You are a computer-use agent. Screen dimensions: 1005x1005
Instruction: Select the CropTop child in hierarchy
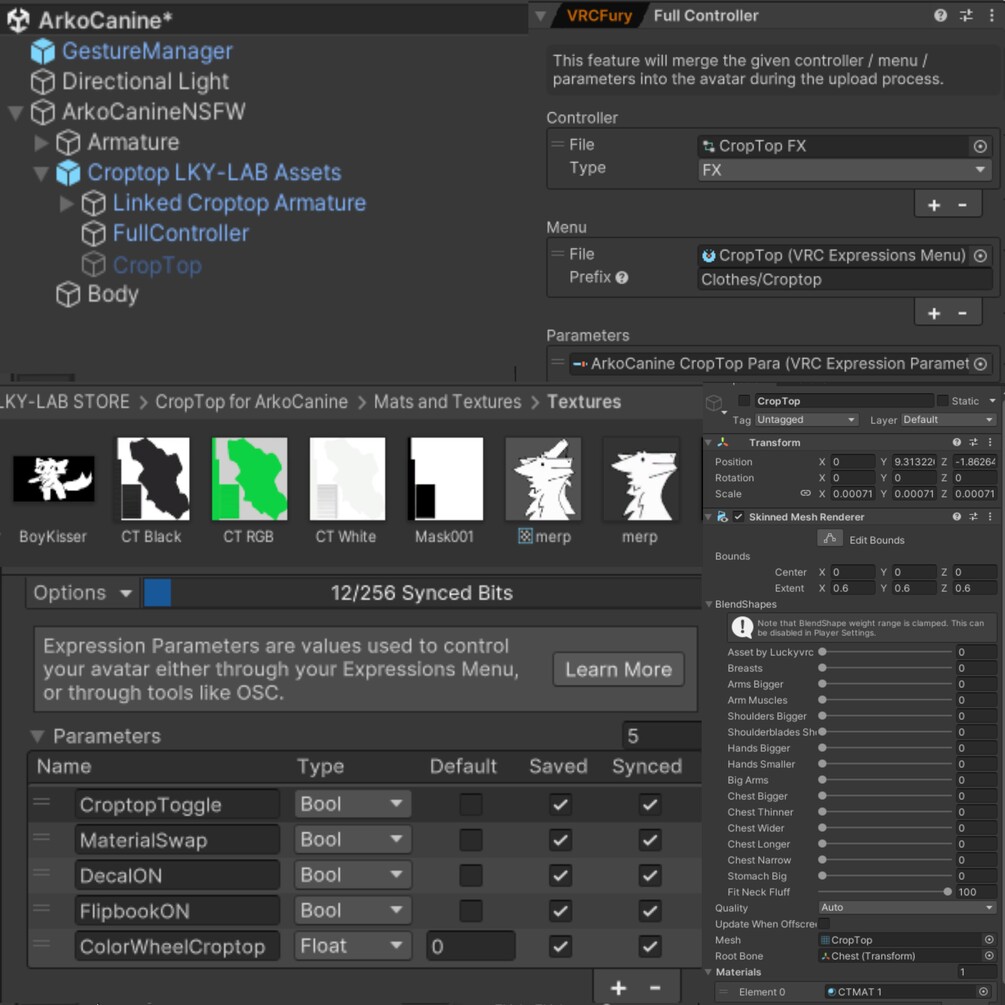[x=157, y=265]
